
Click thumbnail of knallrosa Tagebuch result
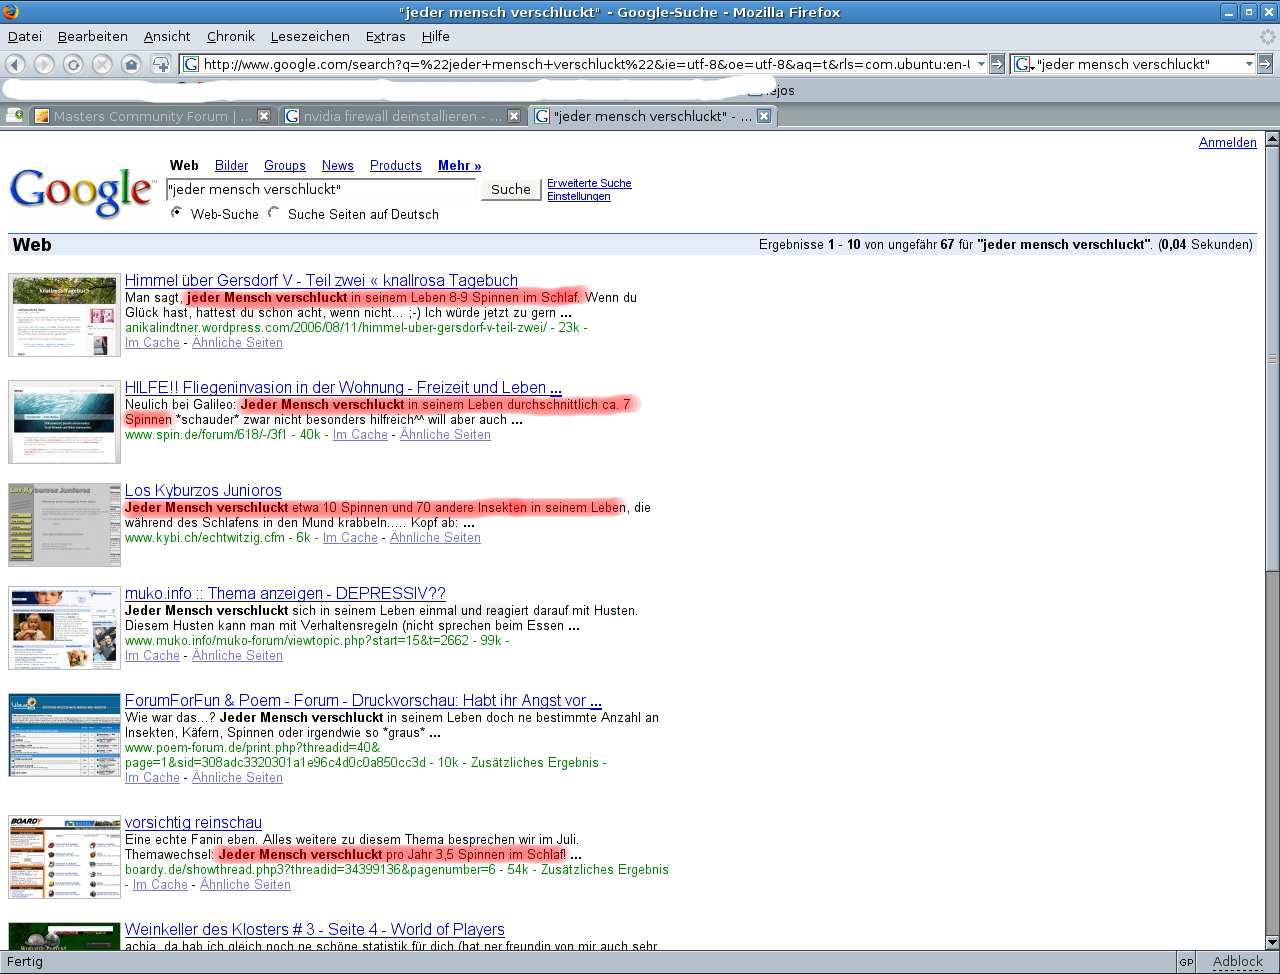click(x=64, y=315)
